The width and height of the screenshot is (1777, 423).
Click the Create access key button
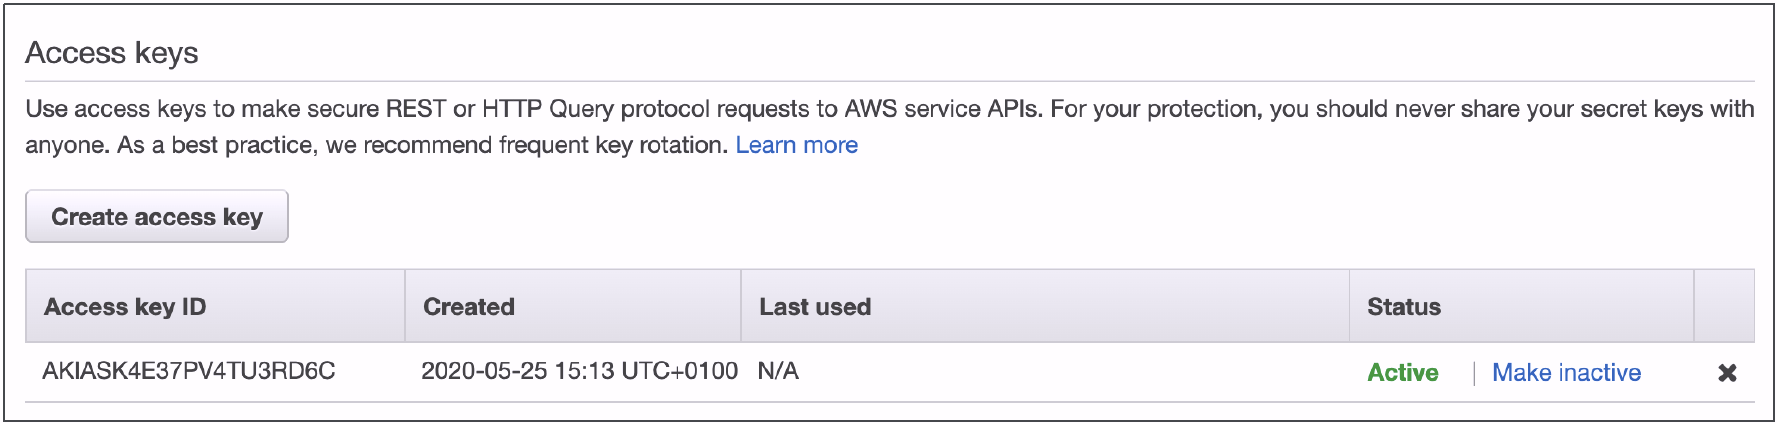point(157,216)
